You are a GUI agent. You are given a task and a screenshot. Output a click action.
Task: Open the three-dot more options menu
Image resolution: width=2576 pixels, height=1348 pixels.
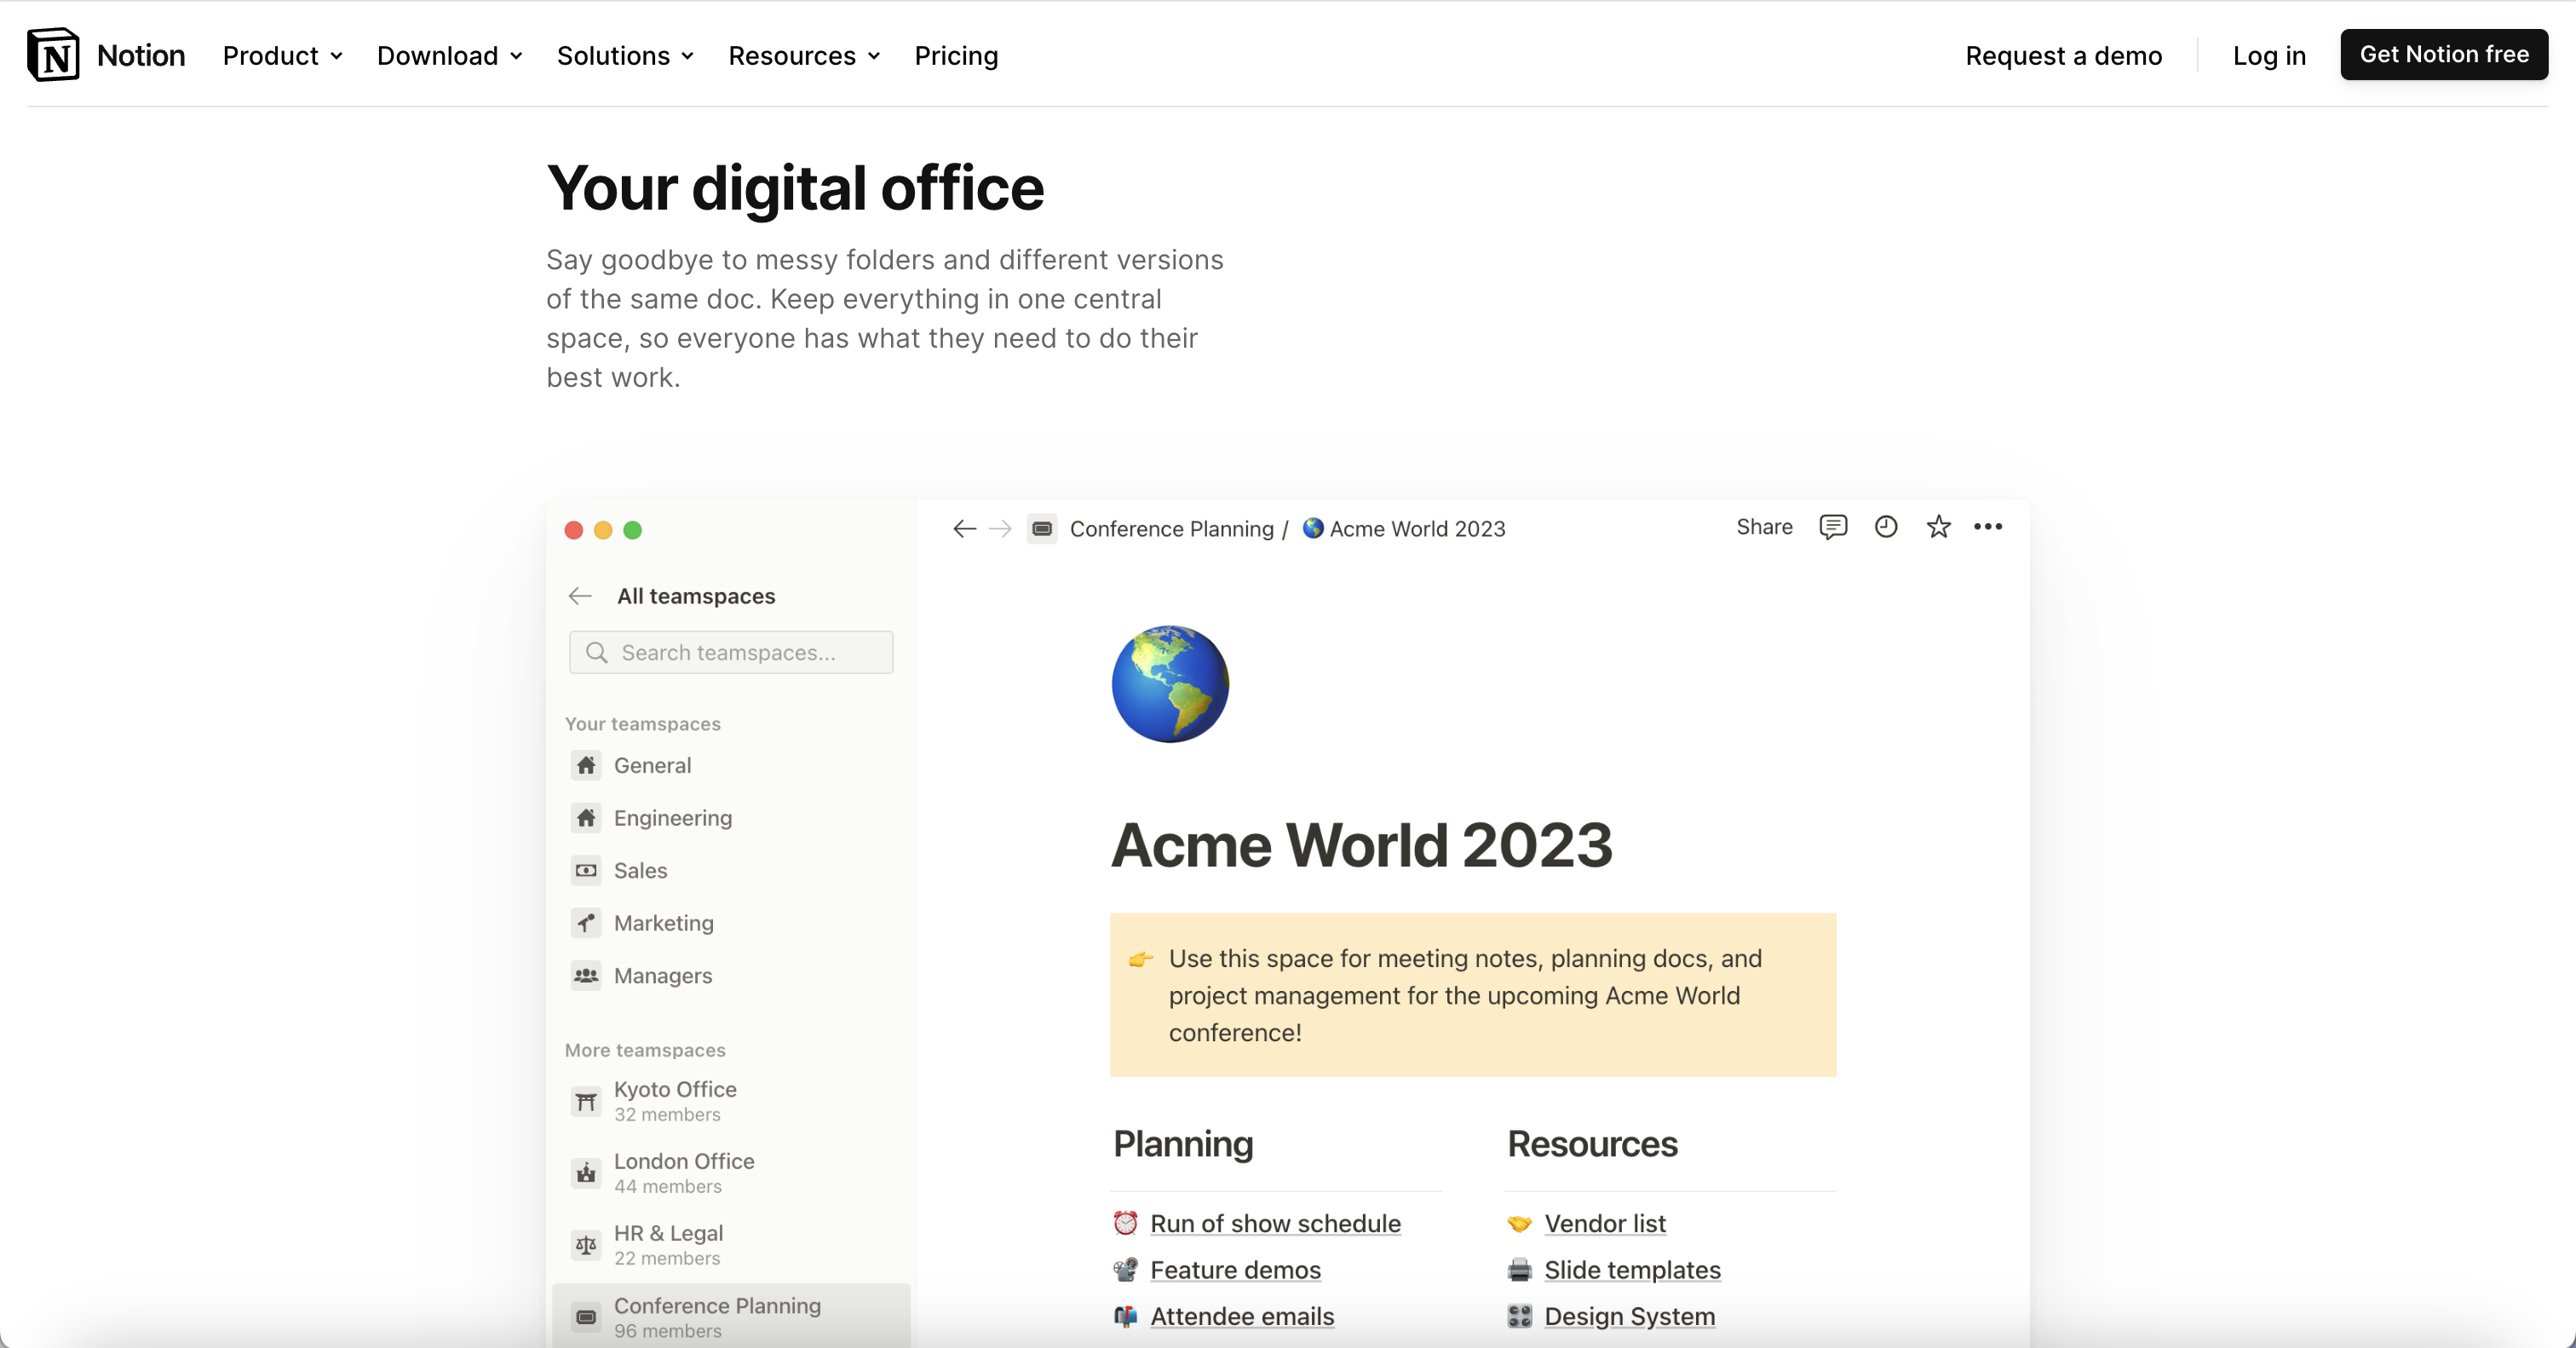[x=1987, y=527]
